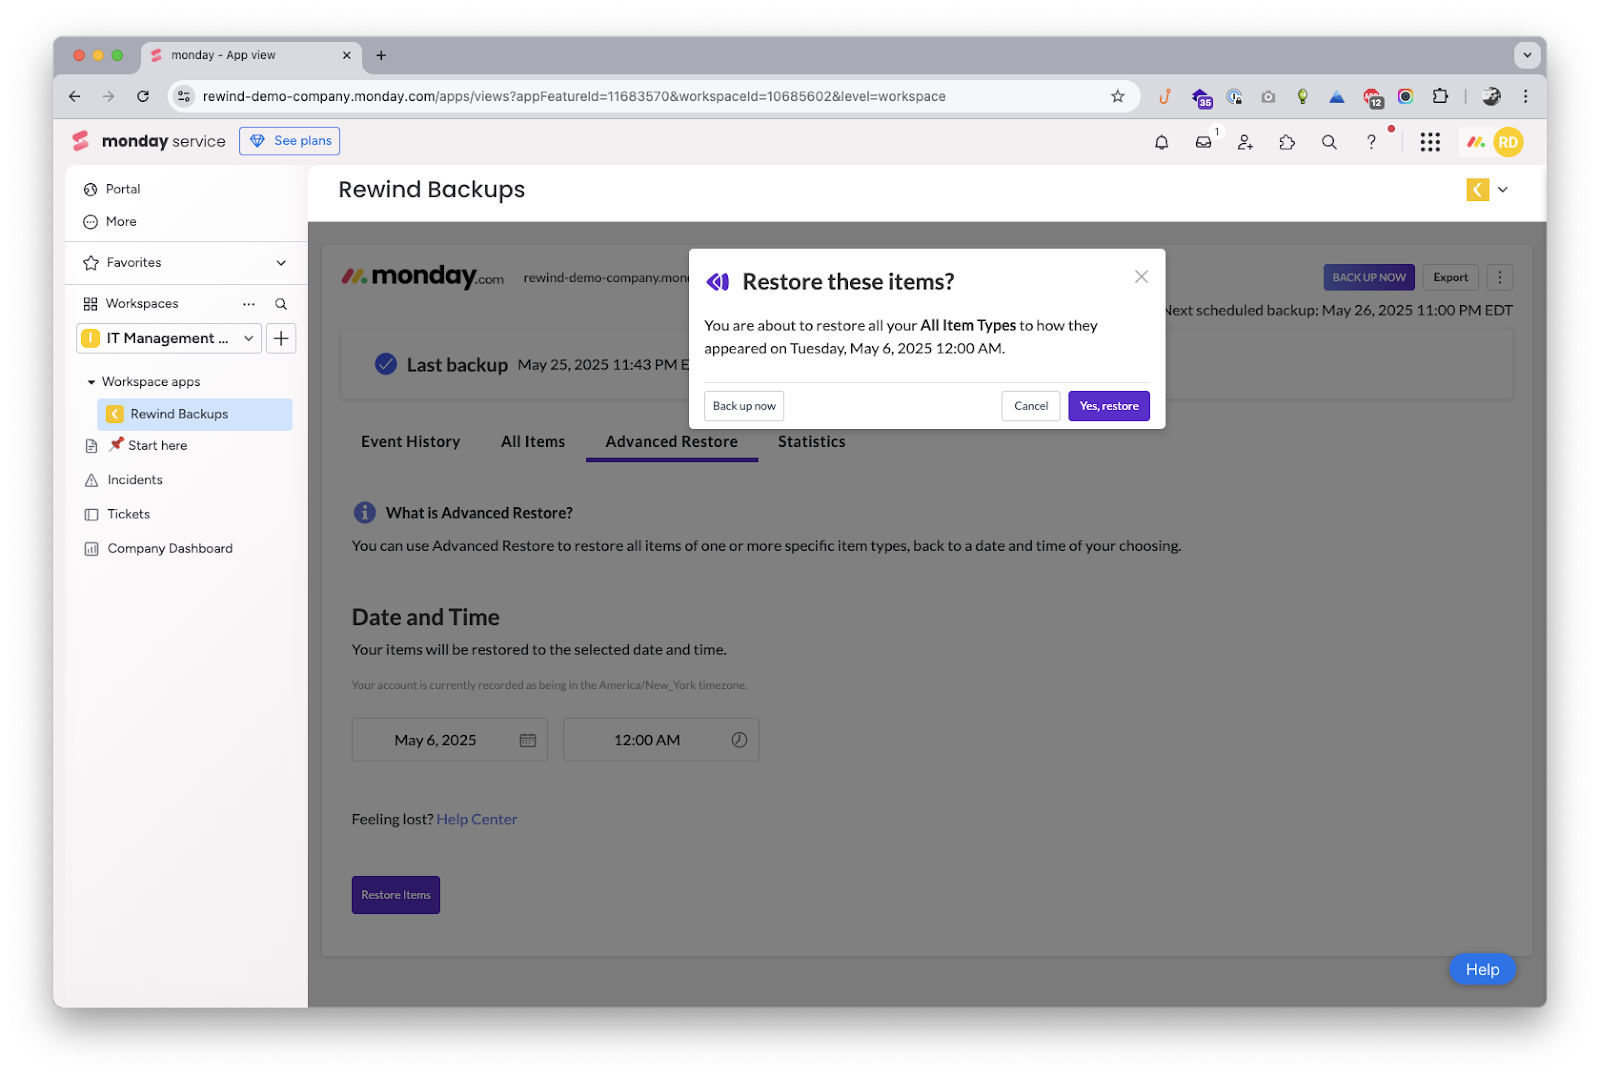Click the invite members icon
The height and width of the screenshot is (1078, 1600).
pyautogui.click(x=1245, y=142)
